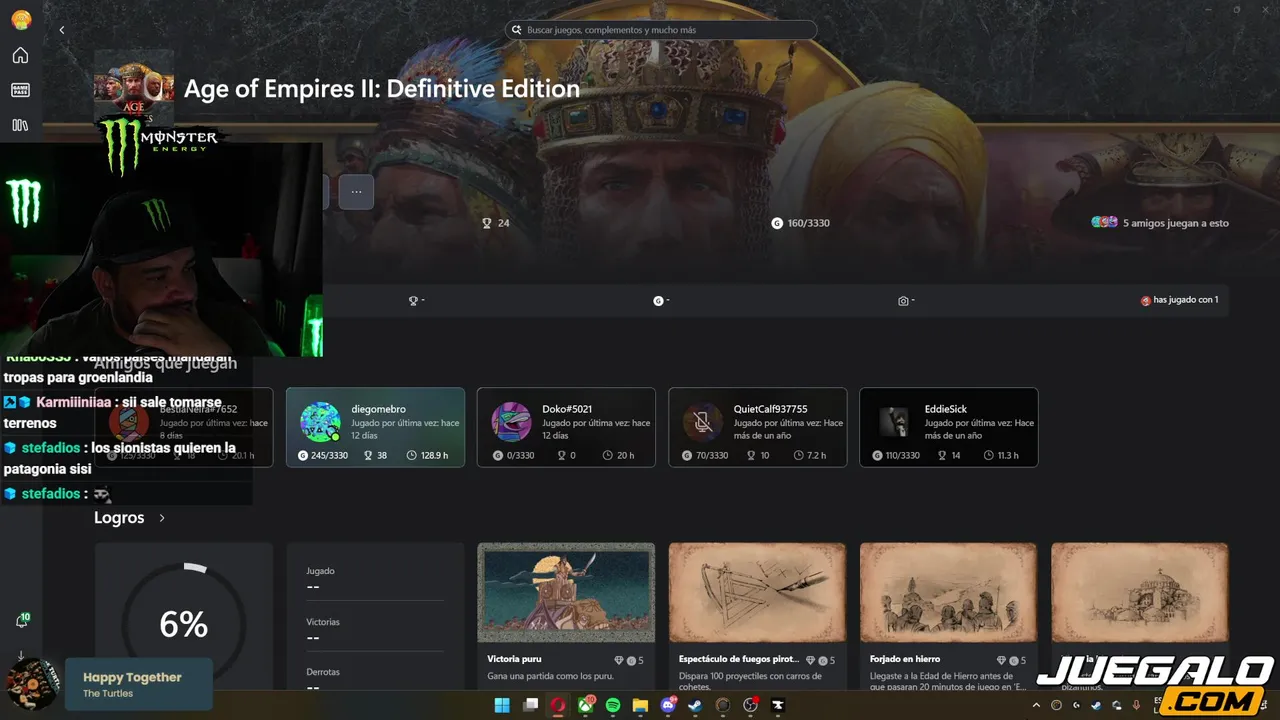This screenshot has height=720, width=1280.
Task: Open the Game Pass section icon
Action: click(20, 90)
